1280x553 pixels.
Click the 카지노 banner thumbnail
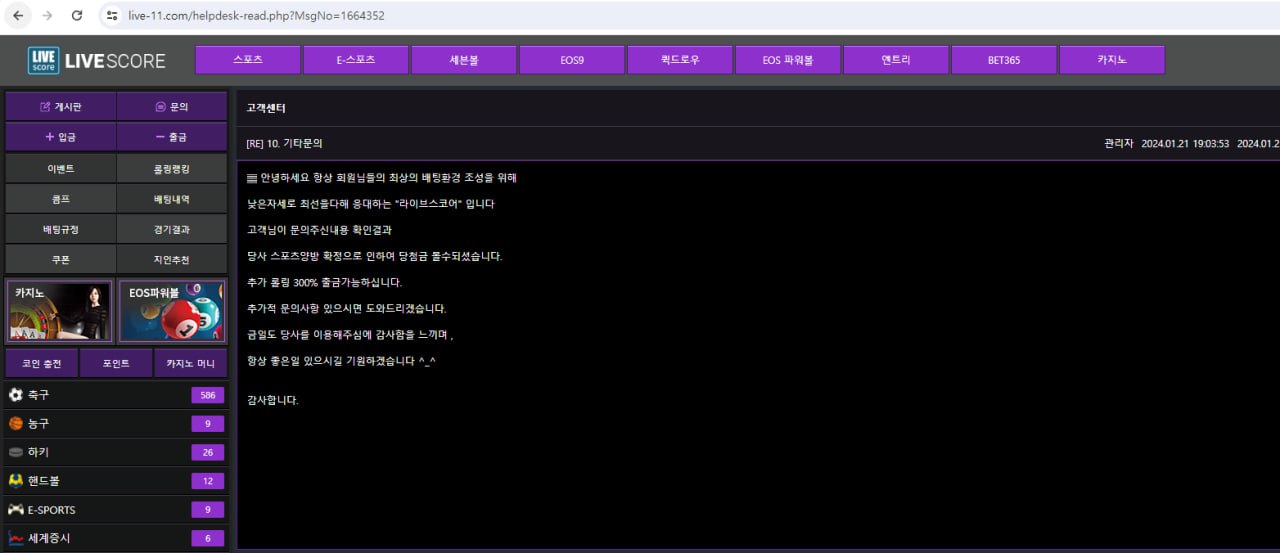61,311
